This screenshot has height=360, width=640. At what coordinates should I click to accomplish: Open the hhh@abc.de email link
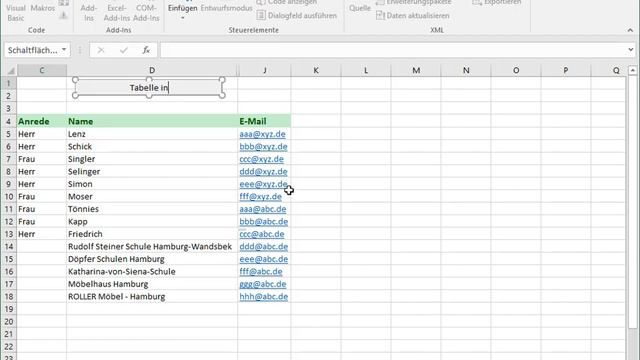[264, 296]
